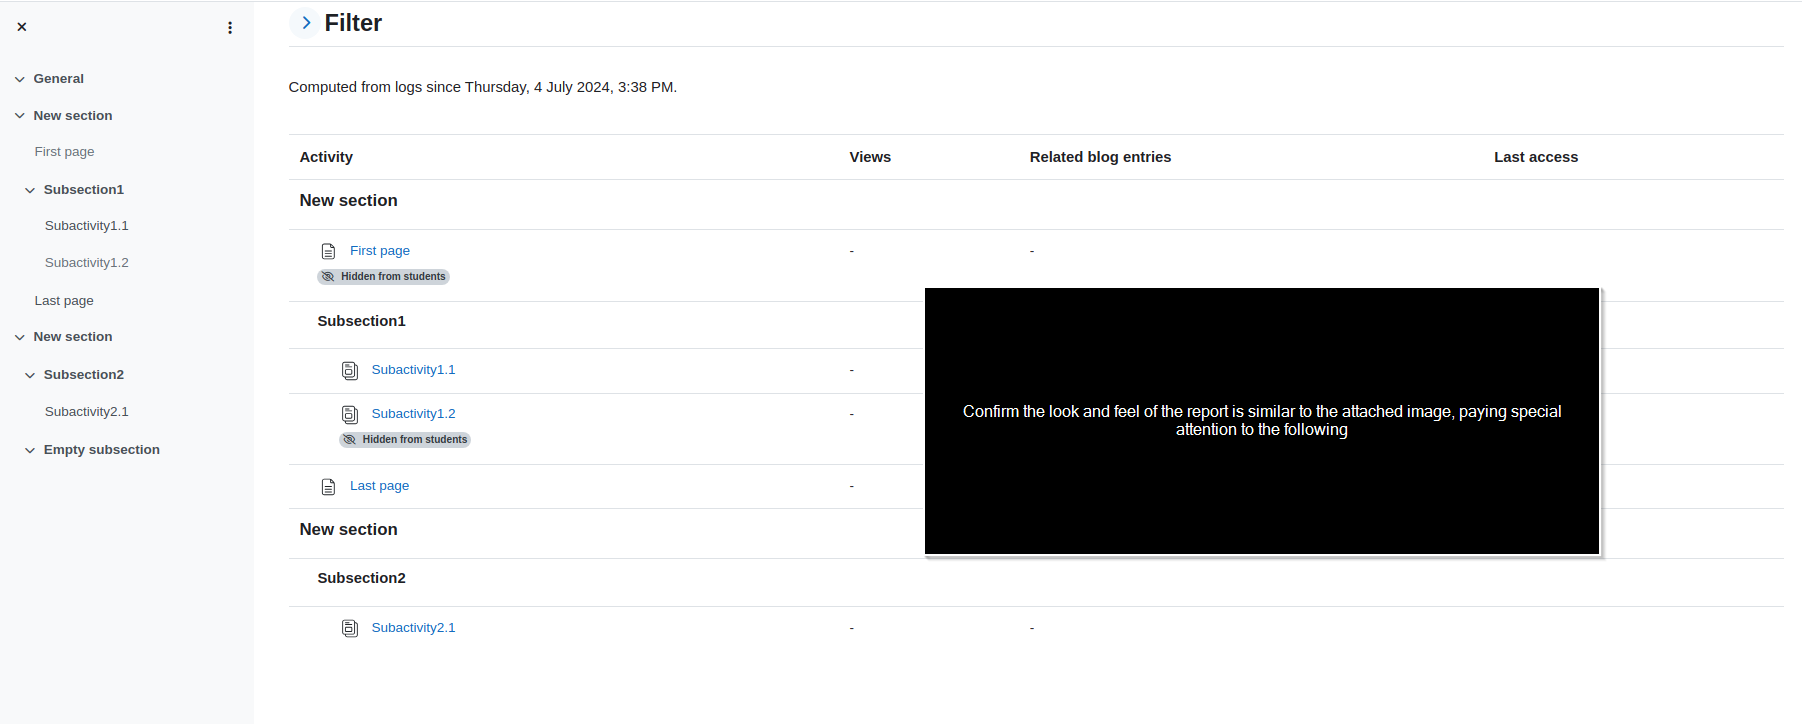Click Hidden from students badge under First page

coord(384,277)
